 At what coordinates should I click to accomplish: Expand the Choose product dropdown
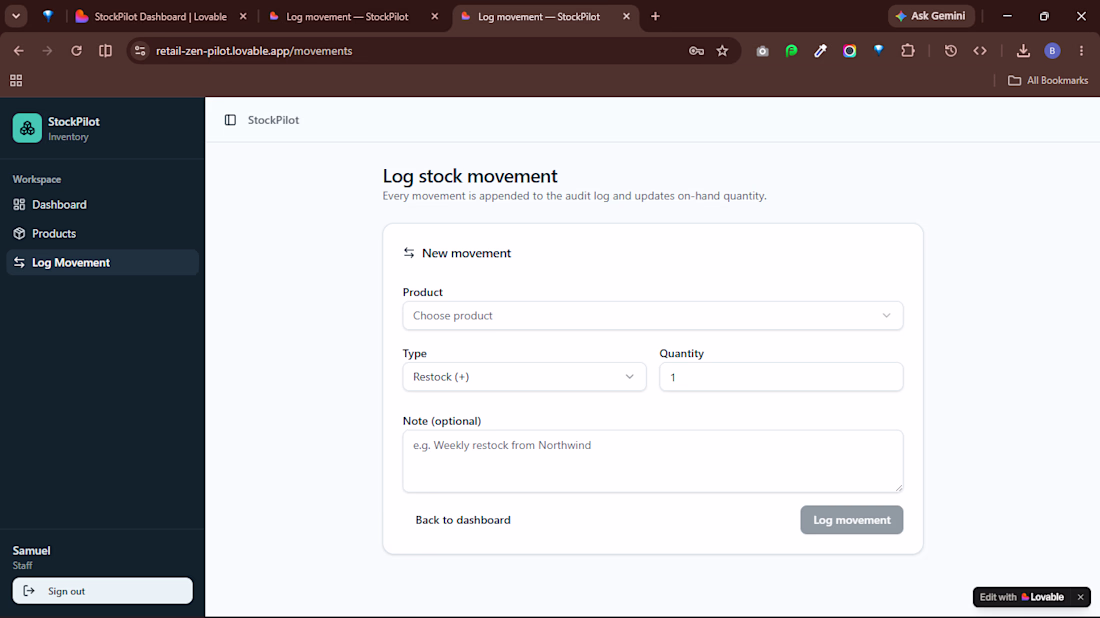(652, 316)
